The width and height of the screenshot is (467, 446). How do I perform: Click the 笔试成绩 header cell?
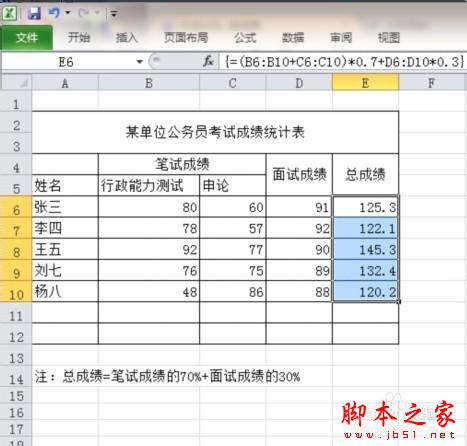pos(182,164)
